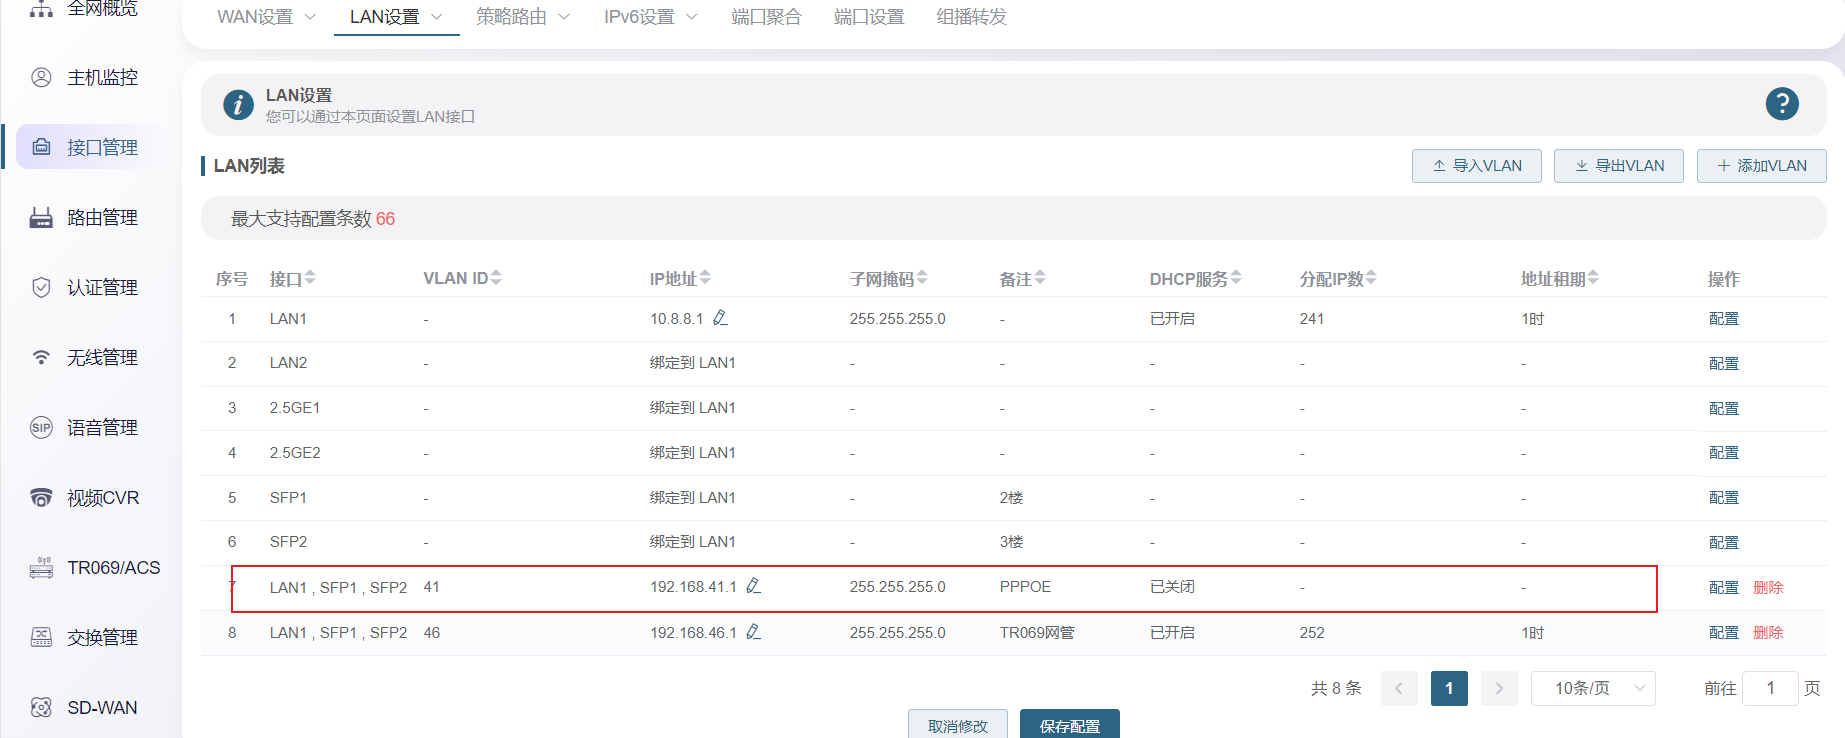Switch to the 端口聚合 tab
The width and height of the screenshot is (1845, 738).
766,17
